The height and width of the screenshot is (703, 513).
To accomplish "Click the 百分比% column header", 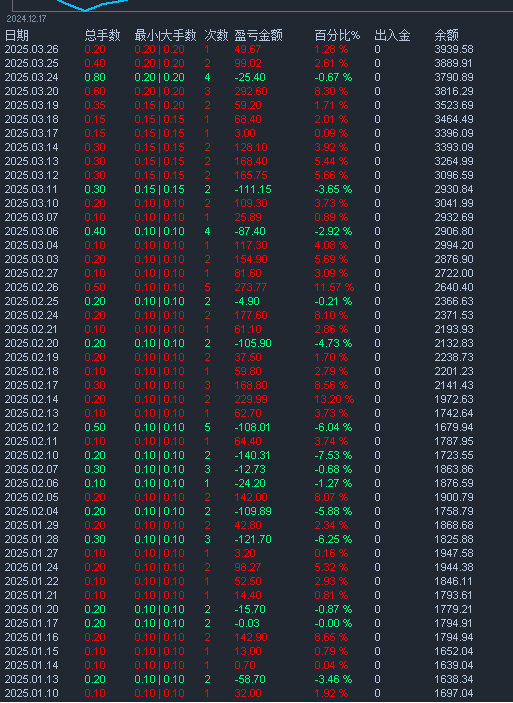I will coord(337,35).
